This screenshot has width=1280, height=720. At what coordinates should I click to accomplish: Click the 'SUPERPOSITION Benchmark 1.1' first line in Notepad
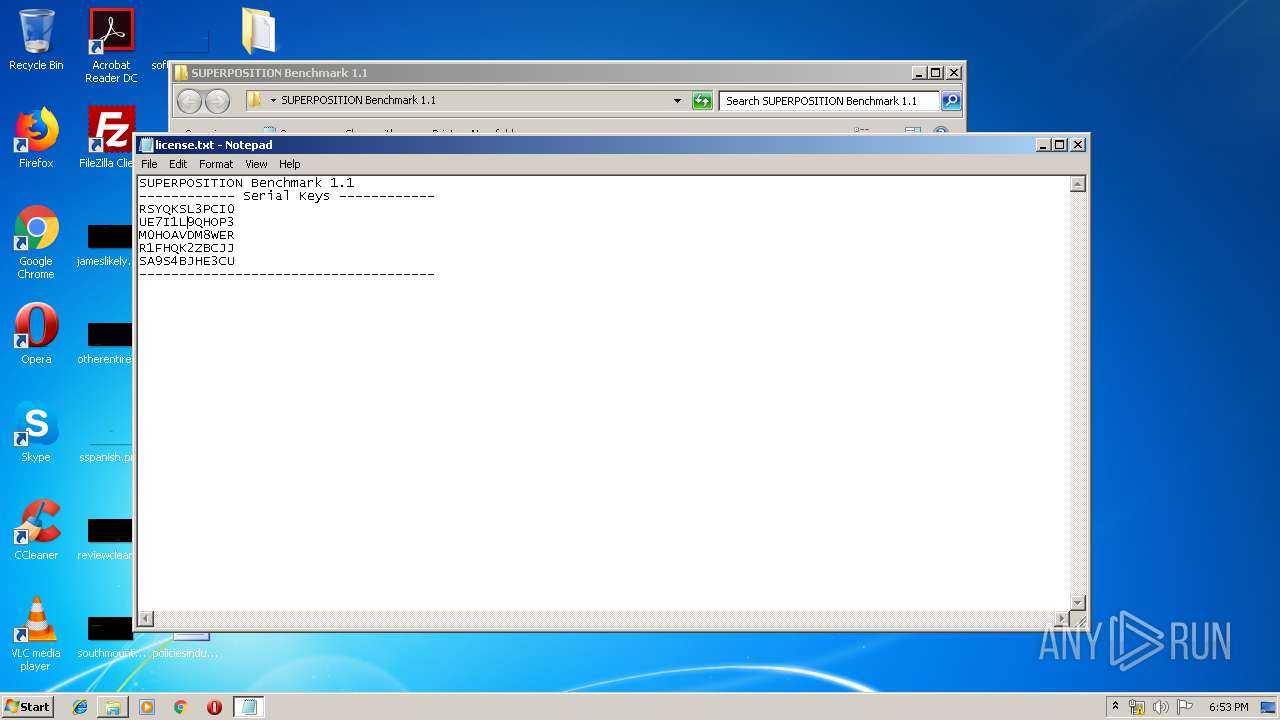247,183
